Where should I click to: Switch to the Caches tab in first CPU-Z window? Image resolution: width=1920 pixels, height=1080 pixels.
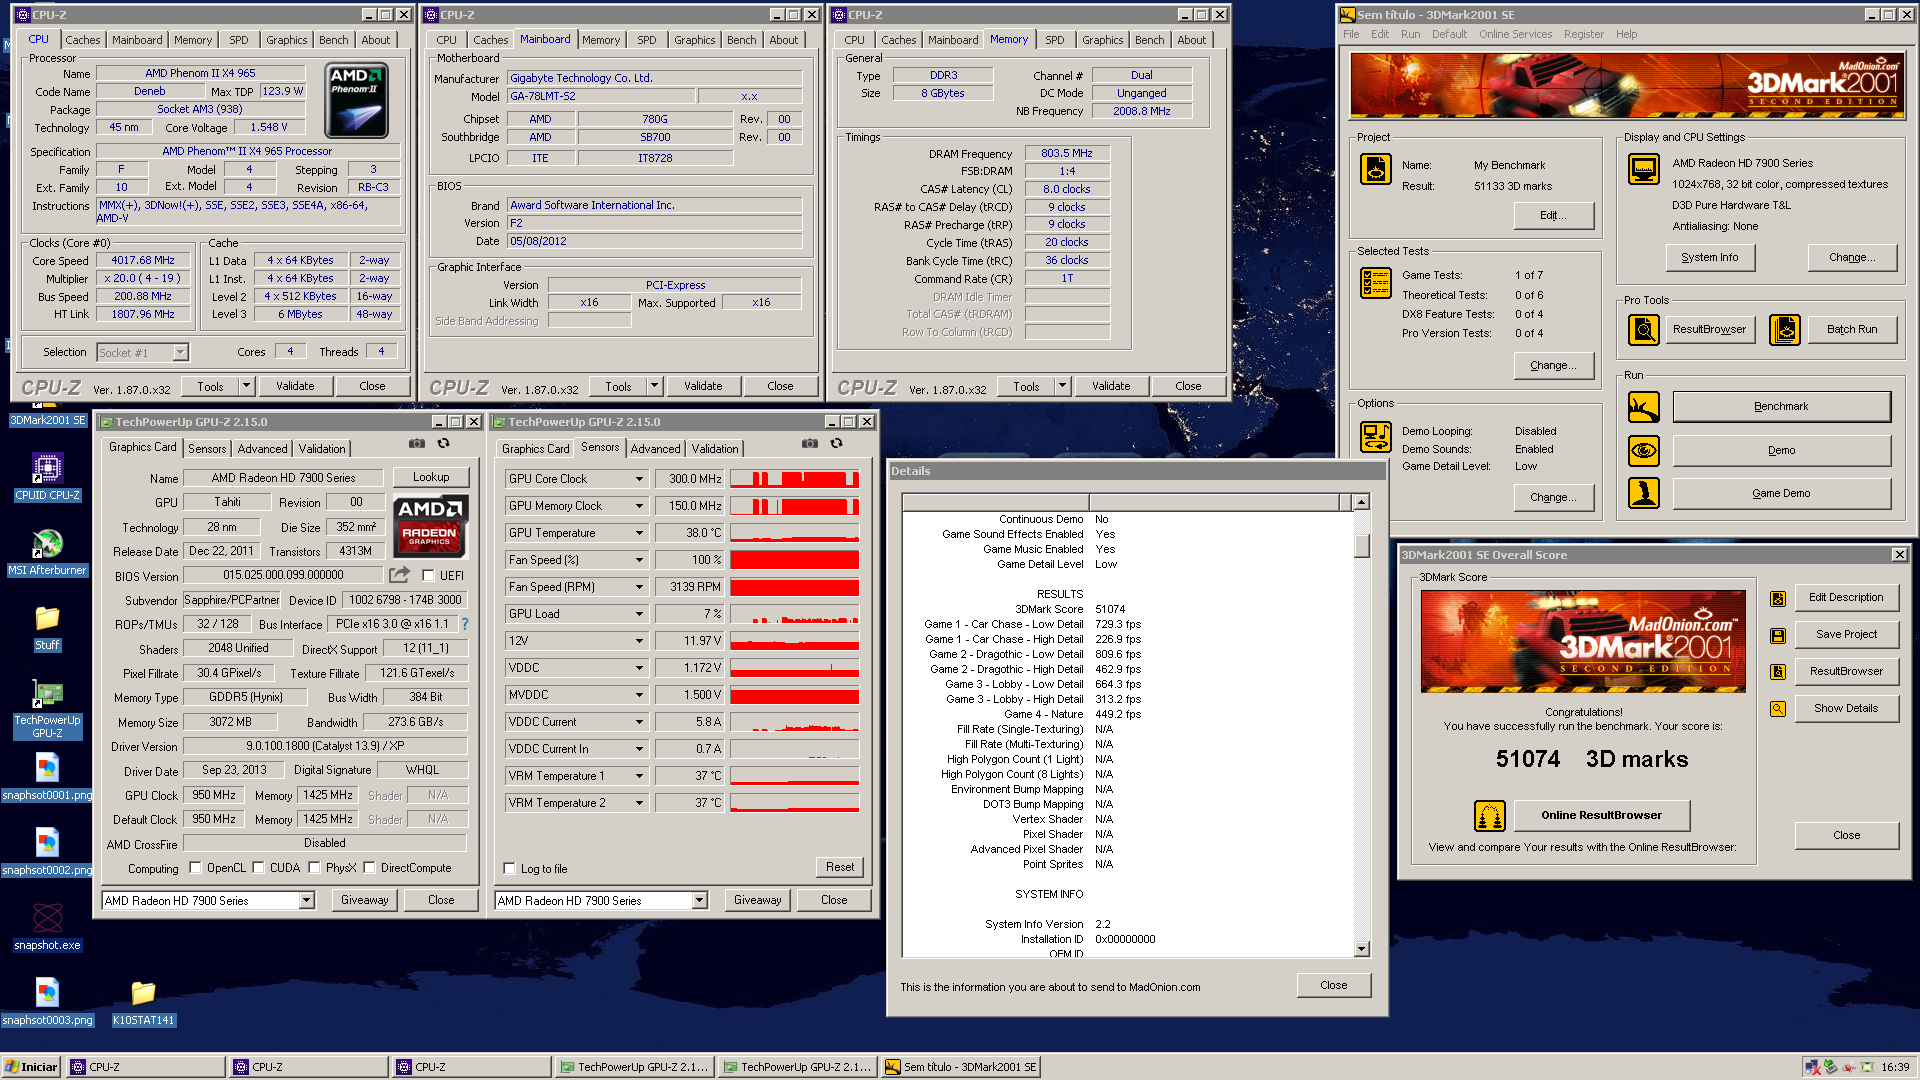click(82, 40)
